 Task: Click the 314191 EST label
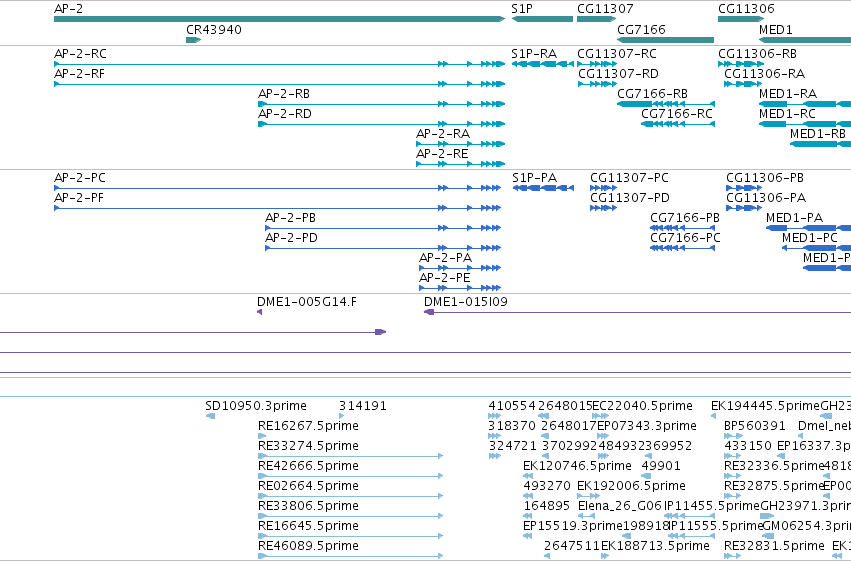point(363,406)
